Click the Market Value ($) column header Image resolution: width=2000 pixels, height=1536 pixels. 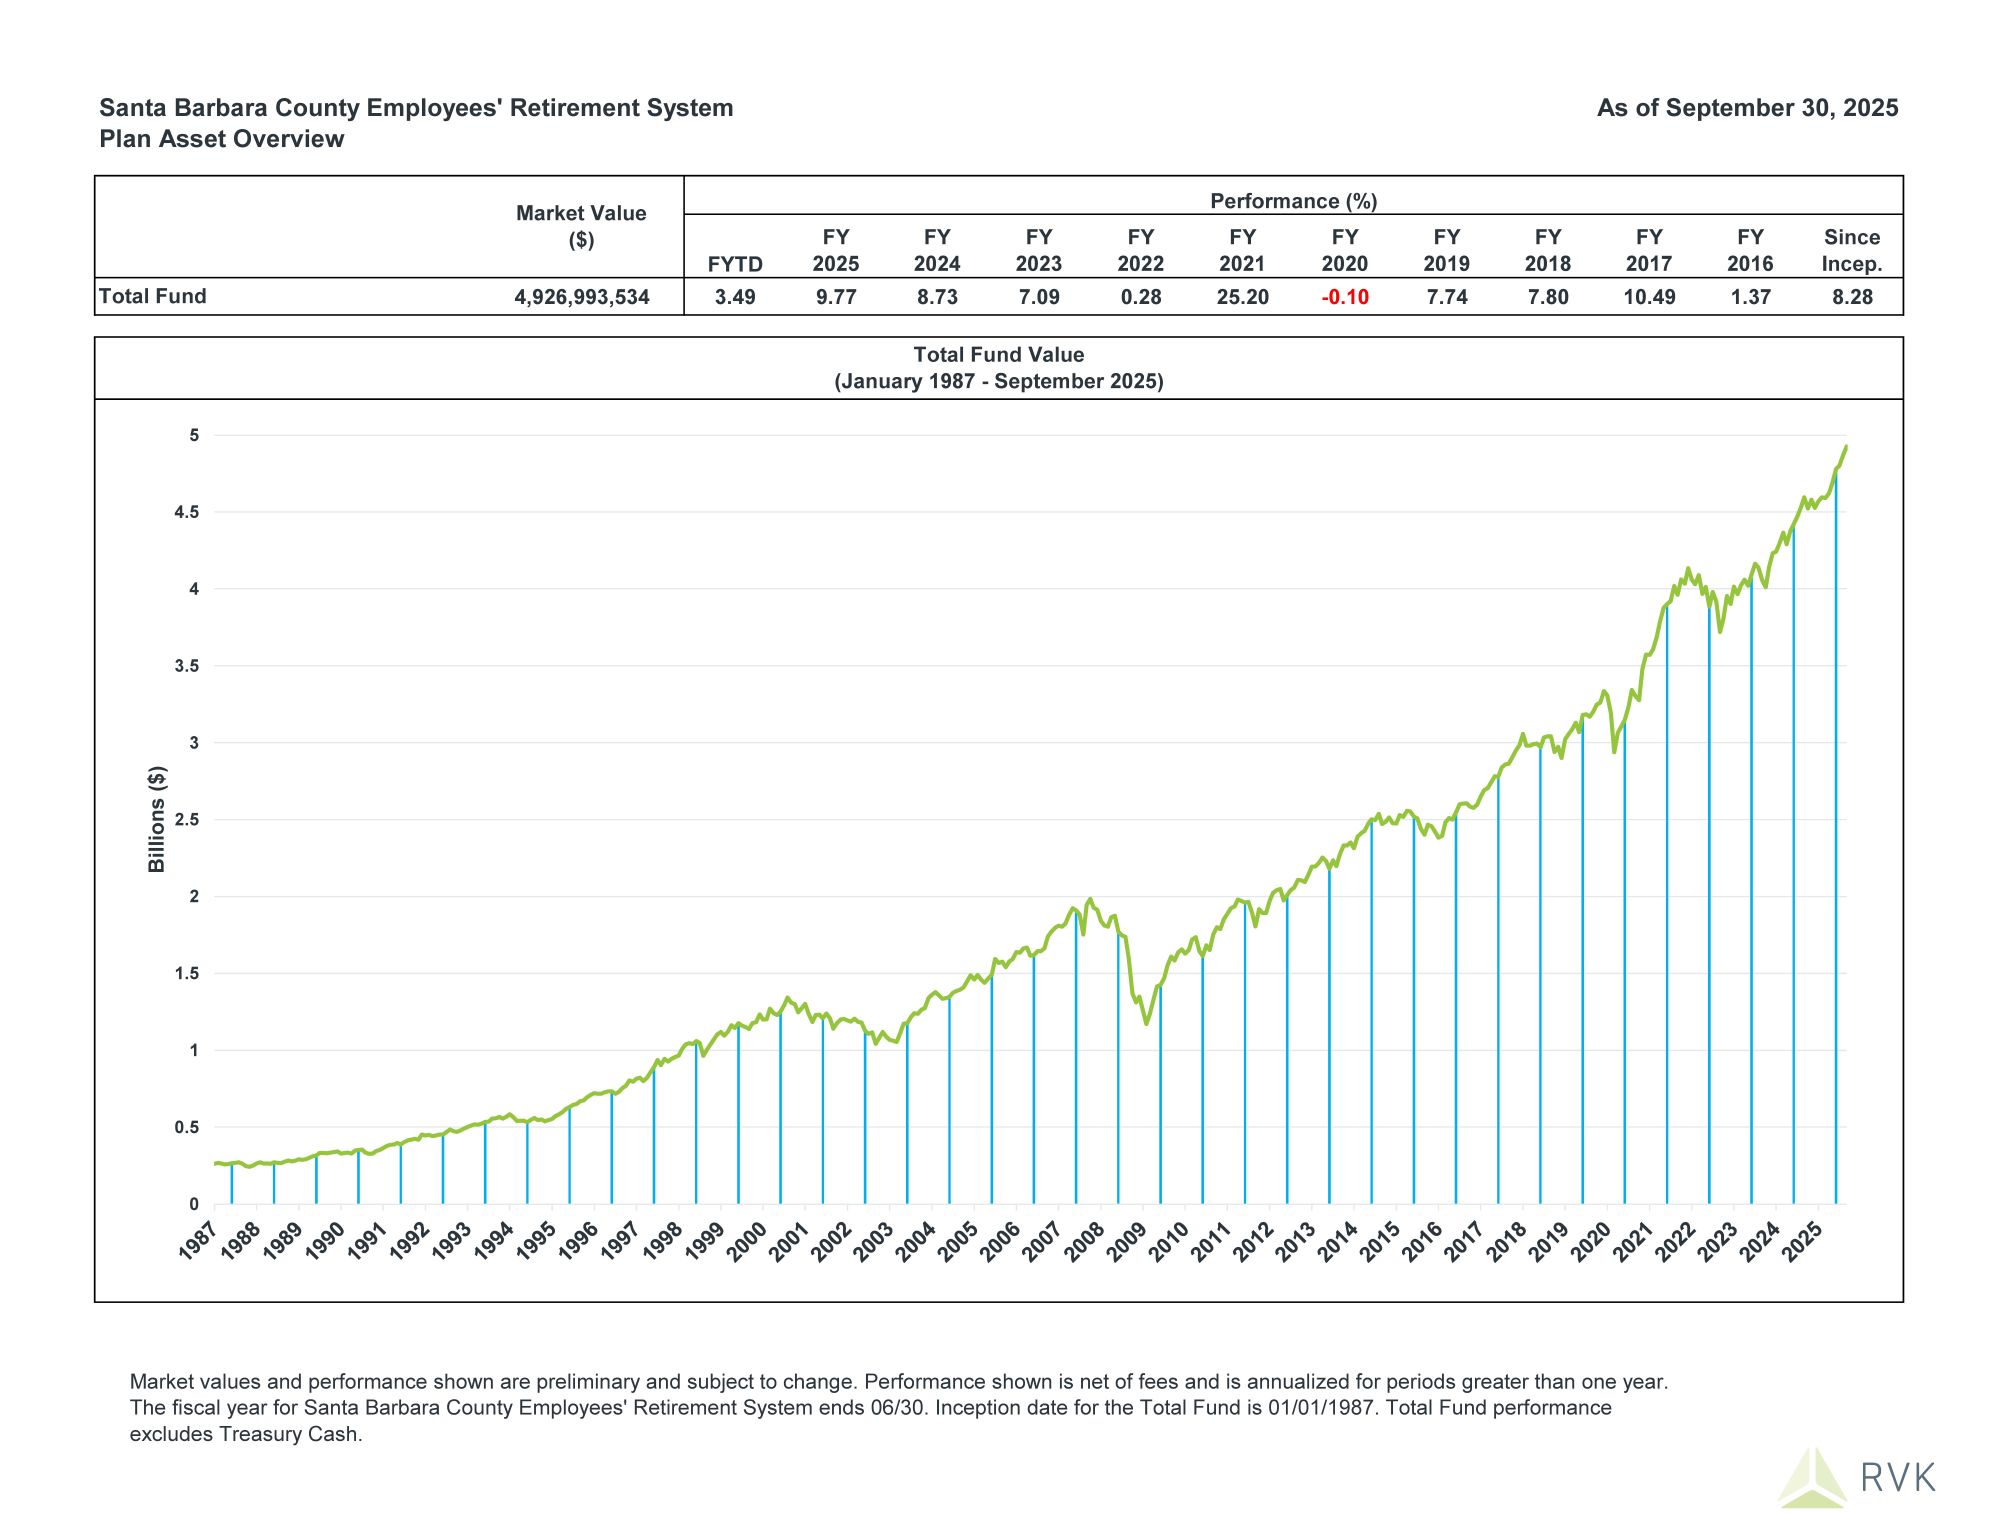pyautogui.click(x=581, y=226)
